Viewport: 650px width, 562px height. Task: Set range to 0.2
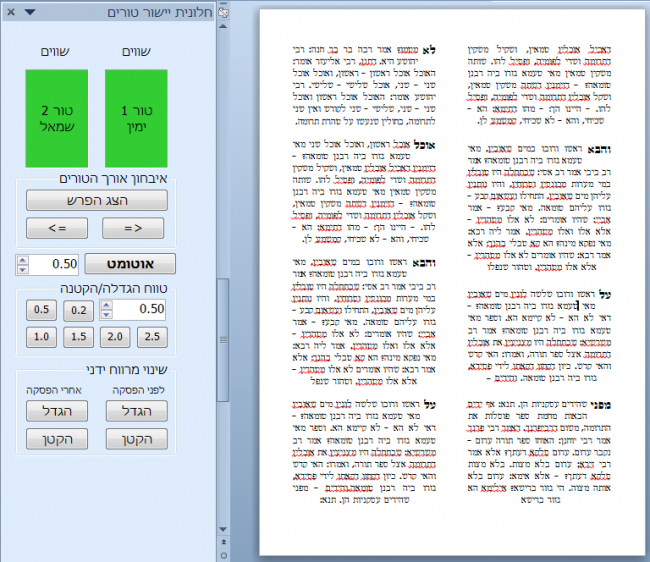point(78,310)
